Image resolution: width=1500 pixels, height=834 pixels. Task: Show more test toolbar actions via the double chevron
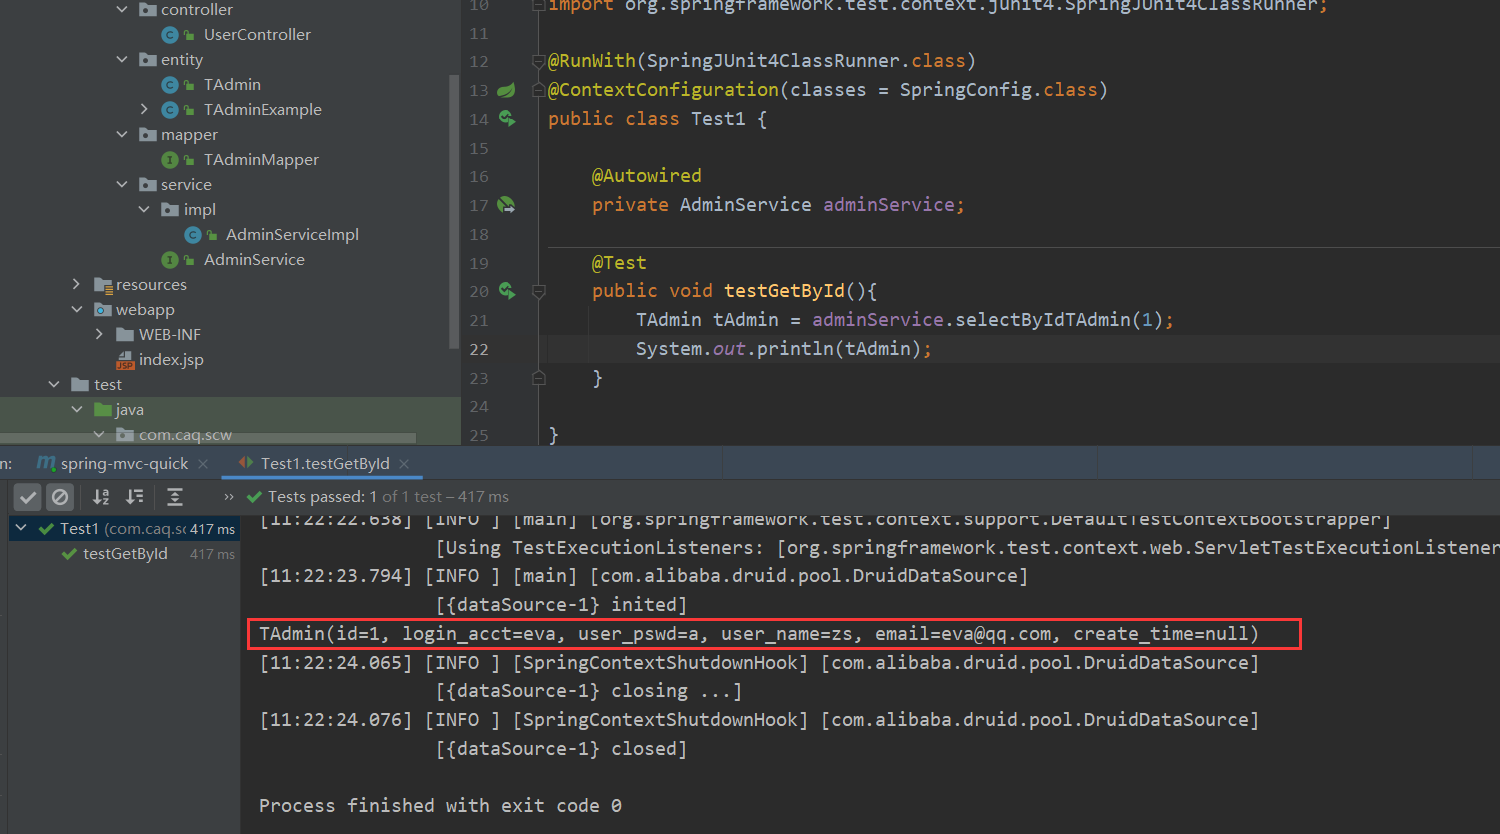click(x=229, y=497)
